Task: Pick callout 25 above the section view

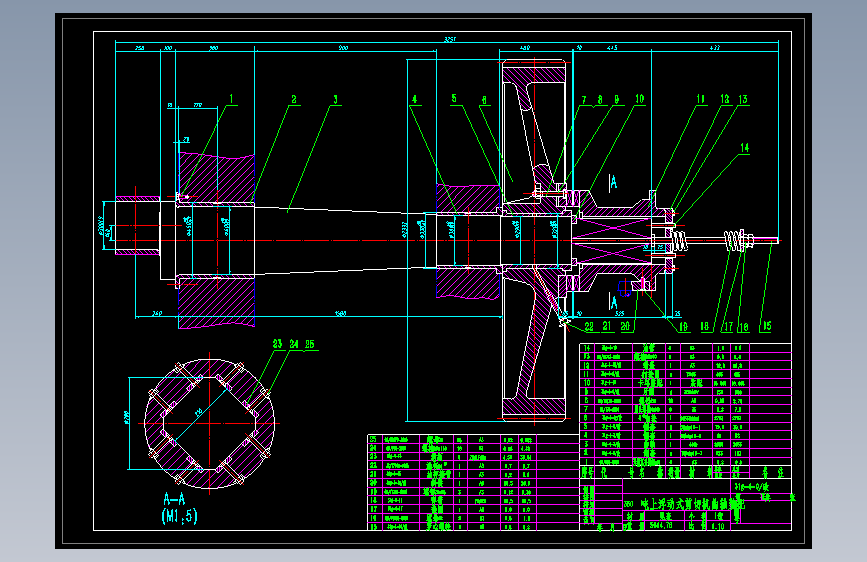Action: (x=310, y=344)
